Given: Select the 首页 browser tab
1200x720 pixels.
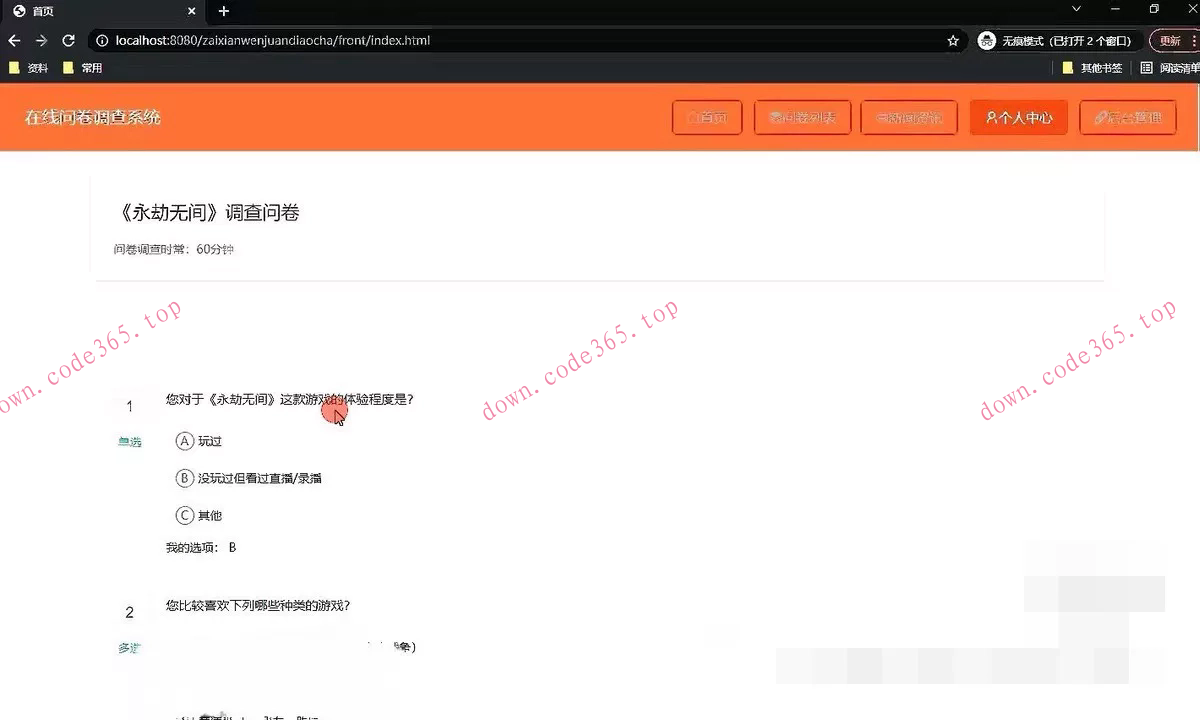Looking at the screenshot, I should click(103, 11).
